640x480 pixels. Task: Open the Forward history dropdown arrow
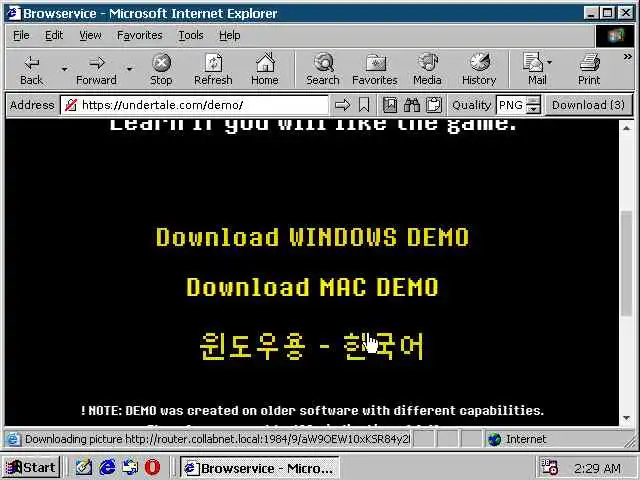point(129,69)
